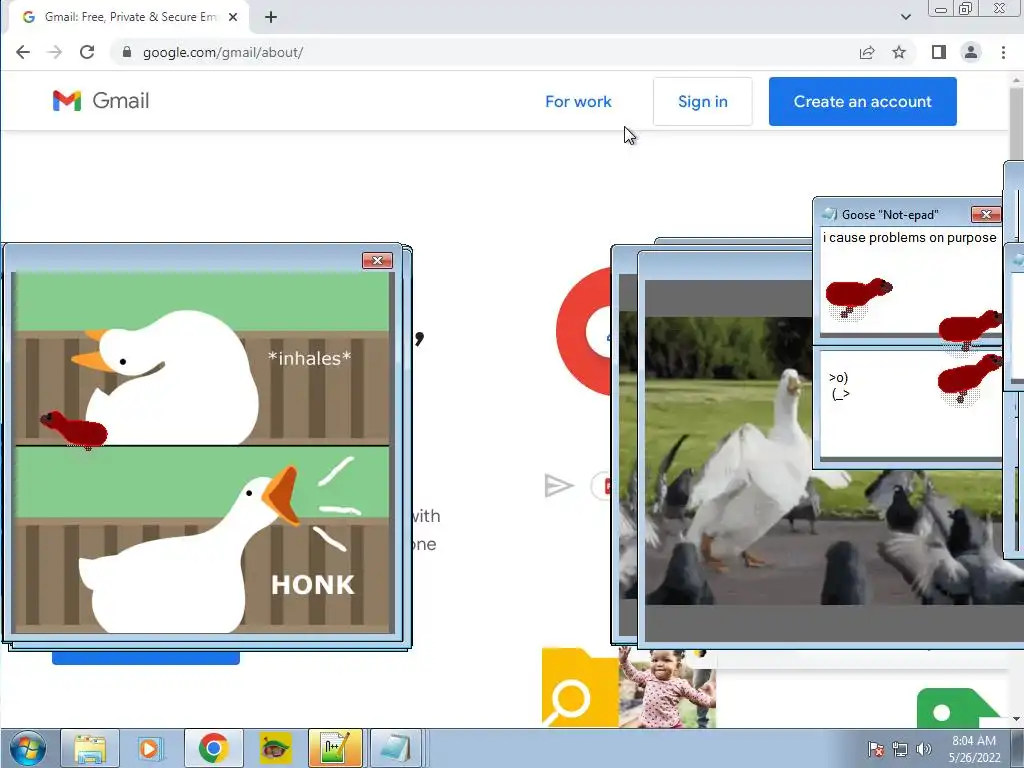
Task: Click the notepad taskbar icon
Action: [396, 748]
